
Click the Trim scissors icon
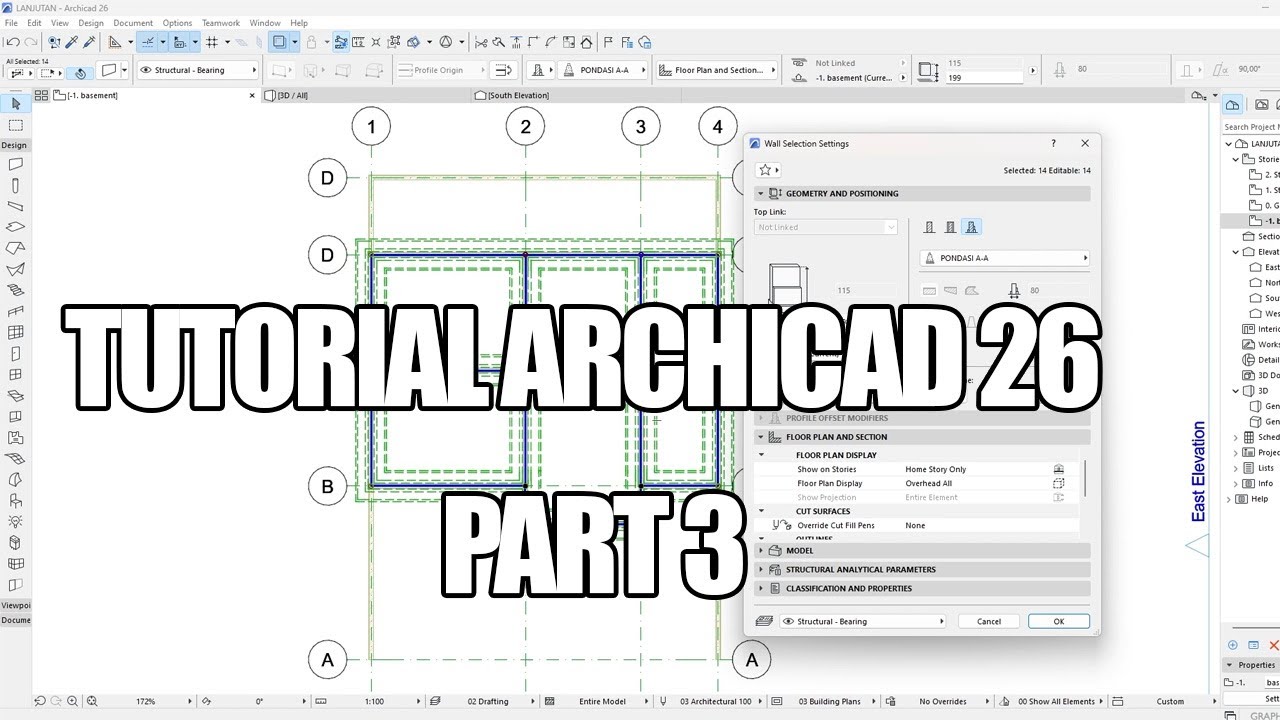481,42
